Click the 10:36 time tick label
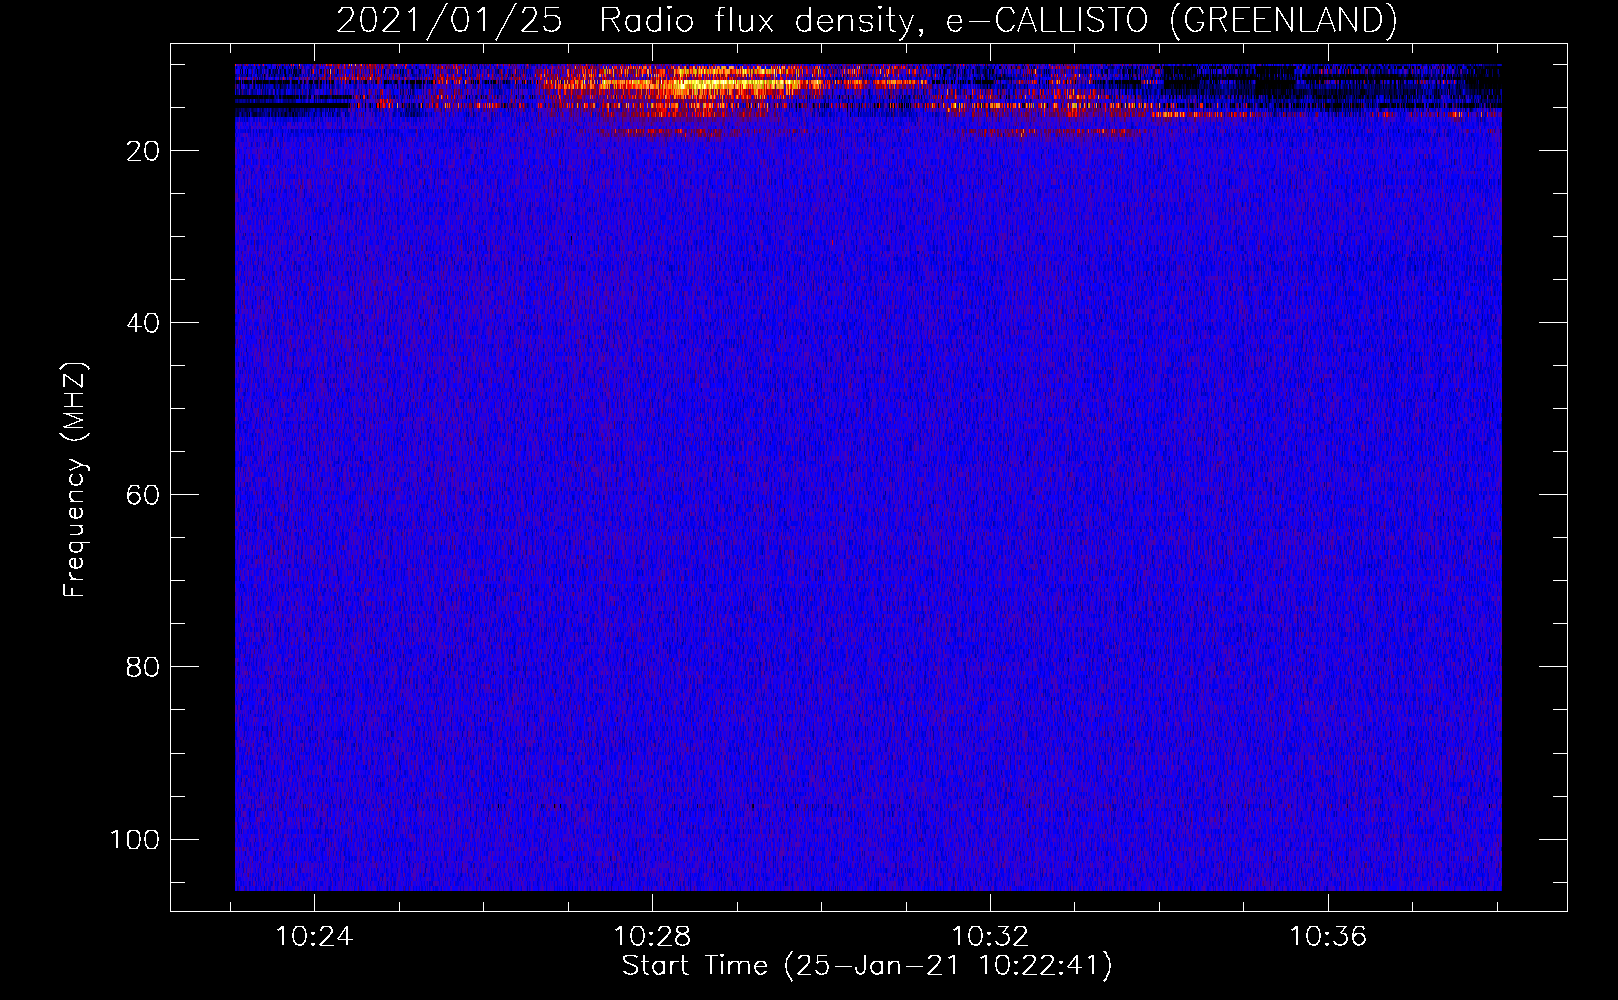This screenshot has width=1618, height=1000. pos(1328,937)
